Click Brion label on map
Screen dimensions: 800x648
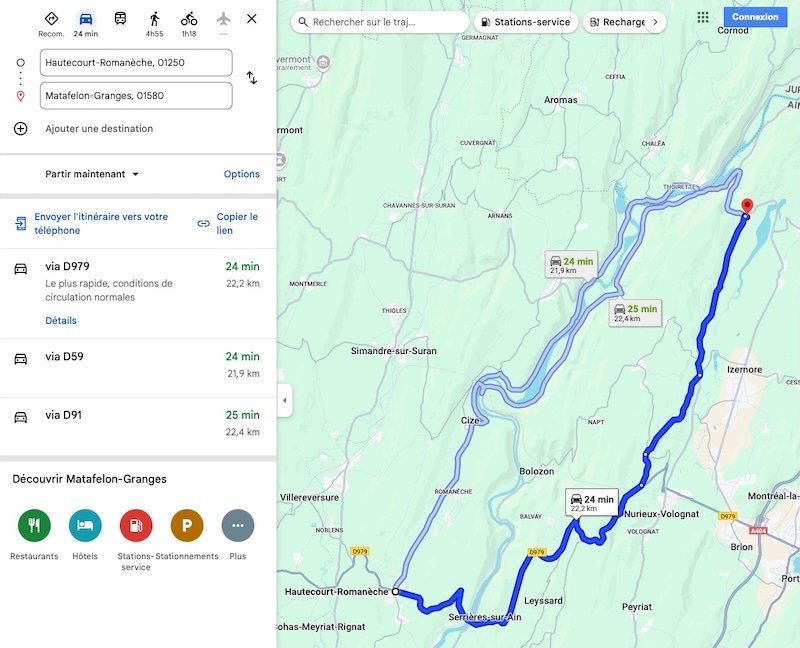pos(741,547)
